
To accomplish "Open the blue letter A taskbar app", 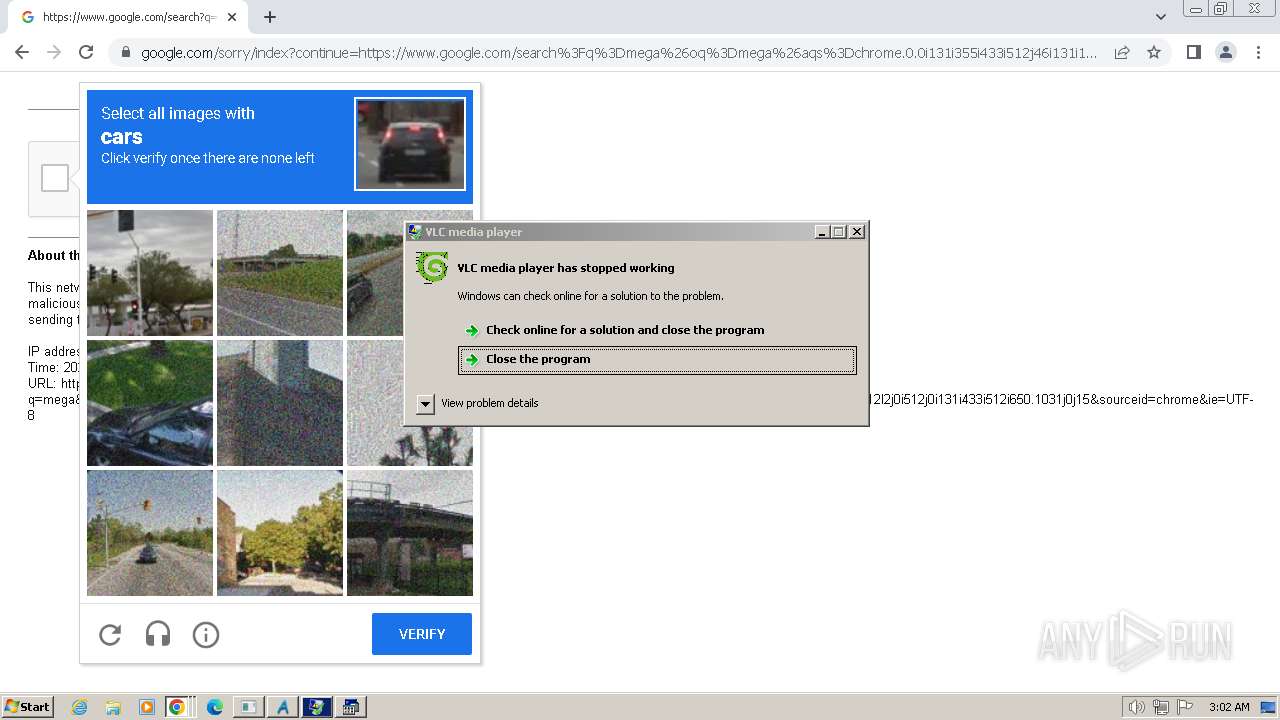I will 282,707.
